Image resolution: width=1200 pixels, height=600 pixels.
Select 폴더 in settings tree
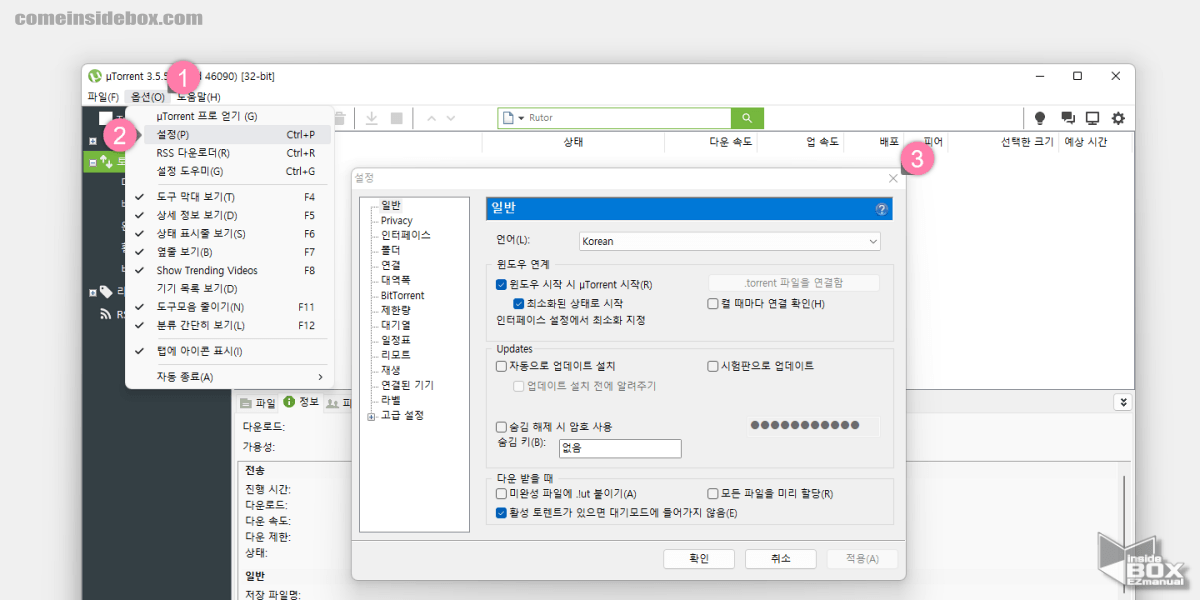(x=390, y=250)
